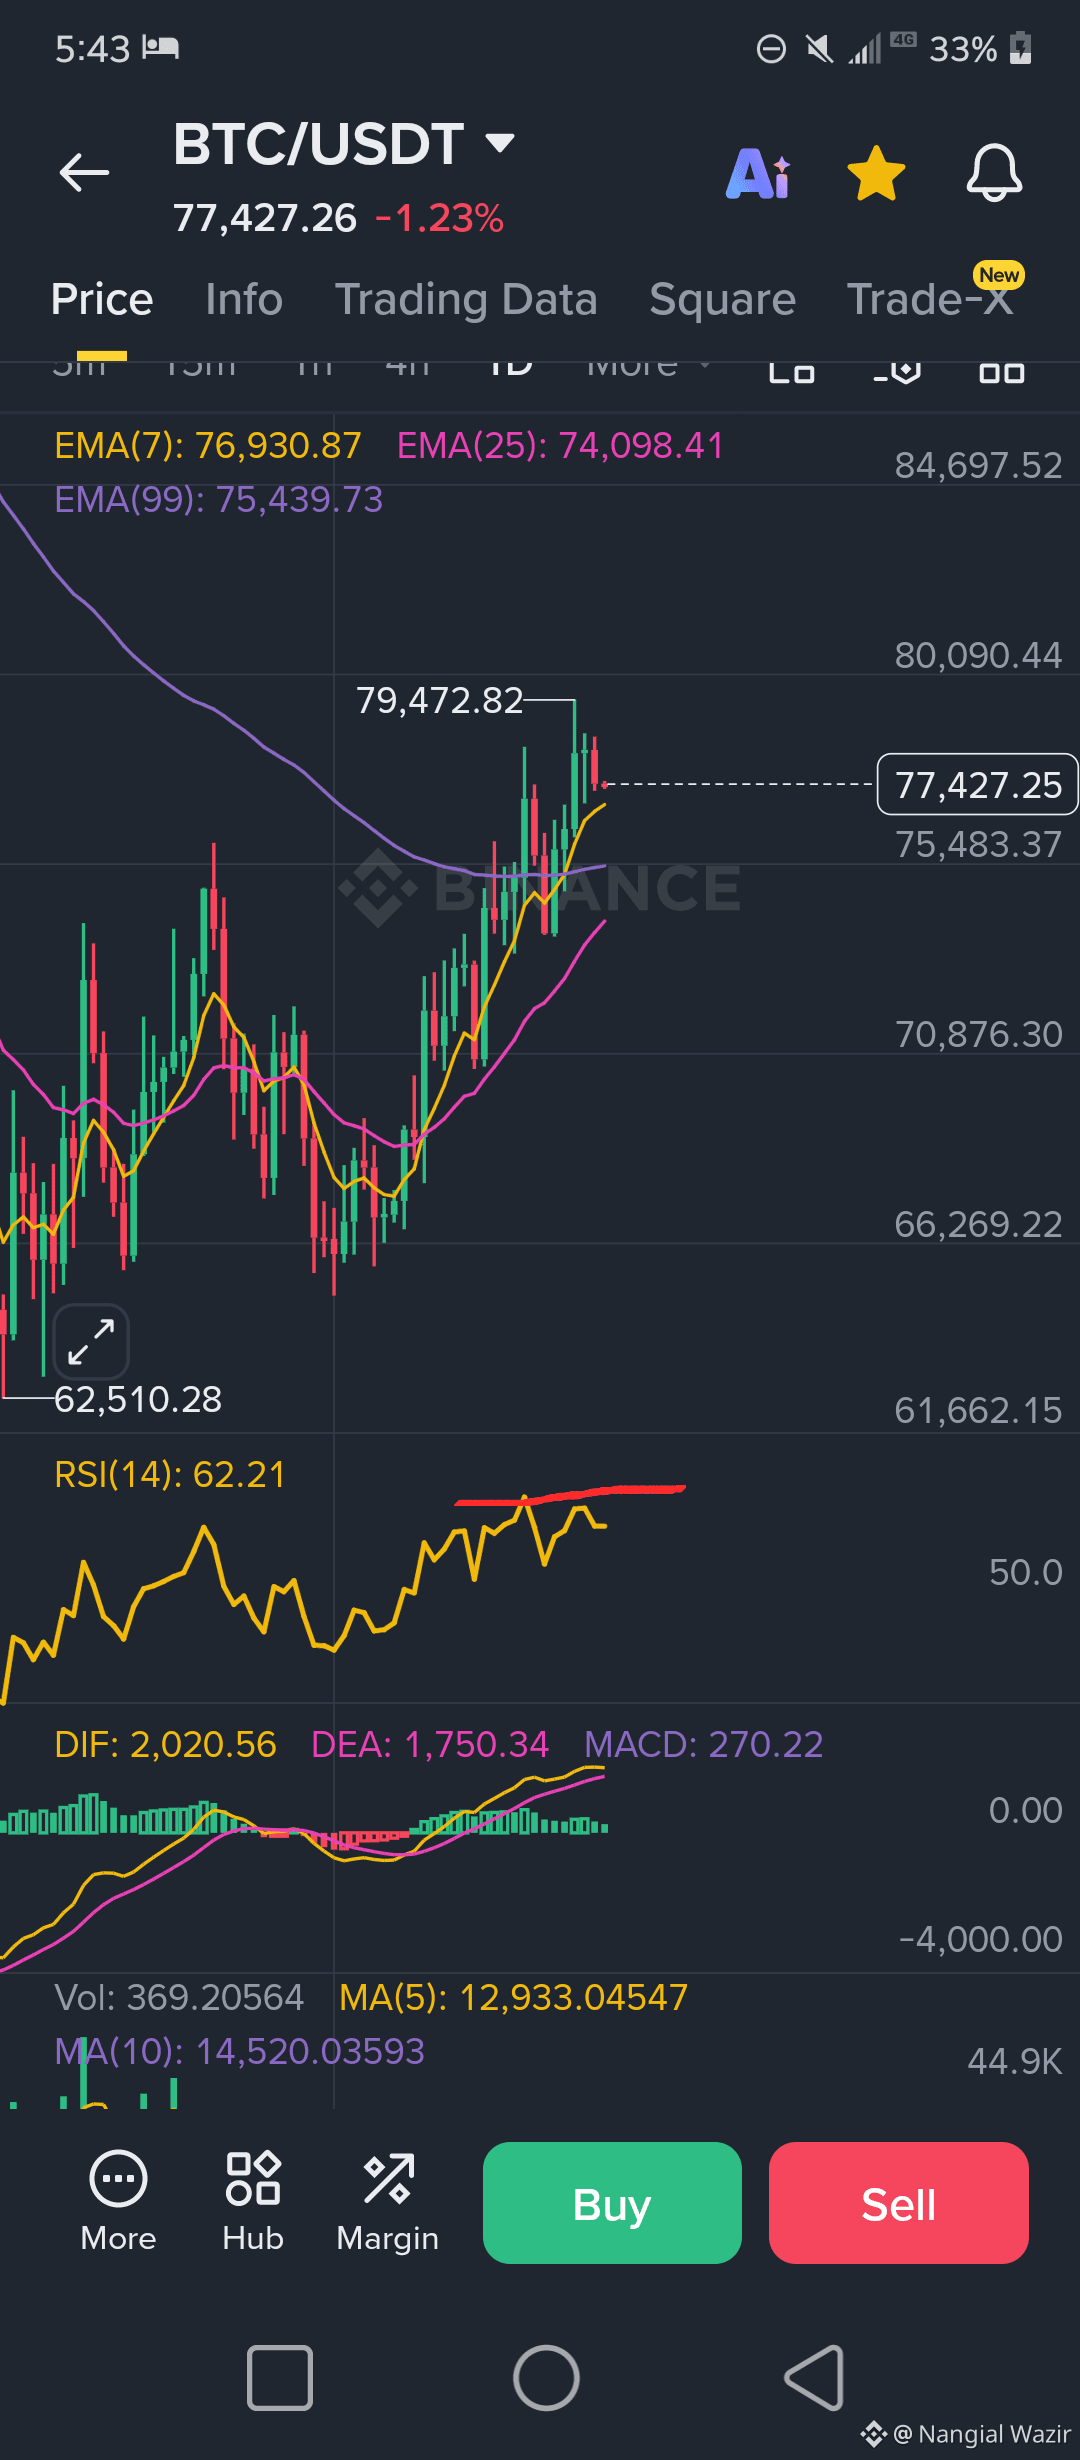Tap the 61,662.15 axis value
Screen dimensions: 1080x2460
(978, 1411)
